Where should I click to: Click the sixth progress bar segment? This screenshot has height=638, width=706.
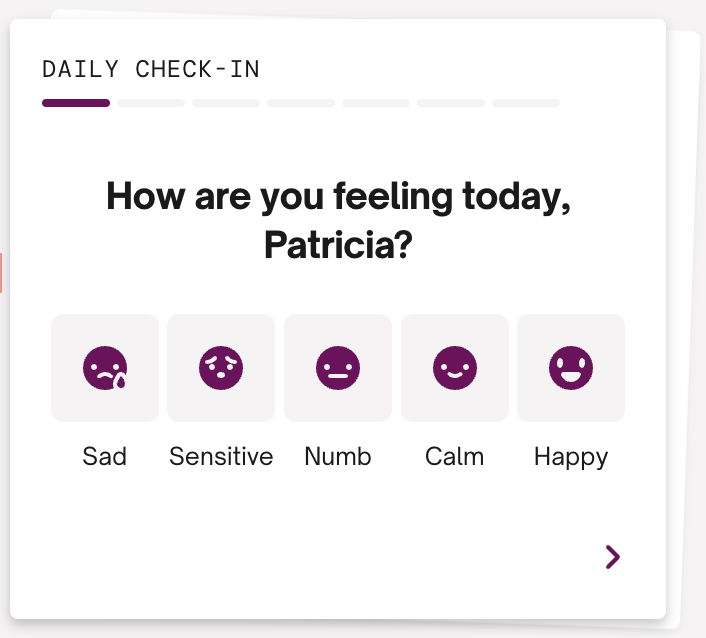tap(451, 103)
